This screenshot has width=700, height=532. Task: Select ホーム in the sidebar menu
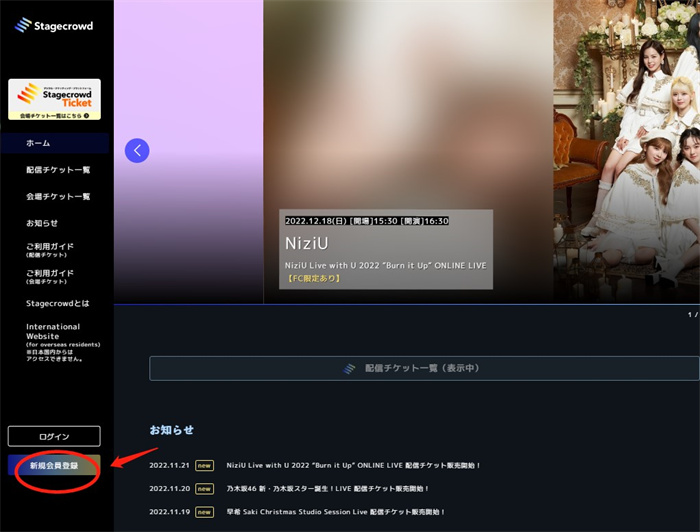coord(54,143)
